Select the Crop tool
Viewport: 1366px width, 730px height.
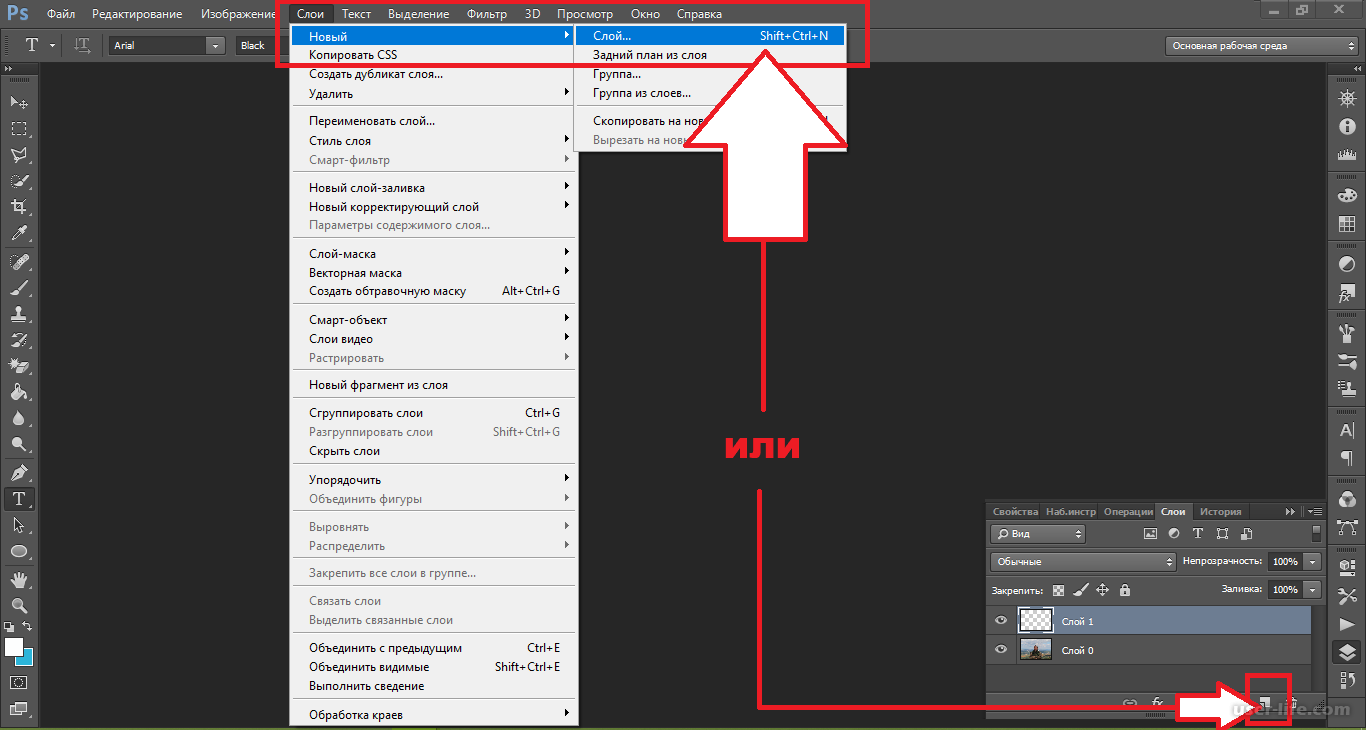pos(19,207)
